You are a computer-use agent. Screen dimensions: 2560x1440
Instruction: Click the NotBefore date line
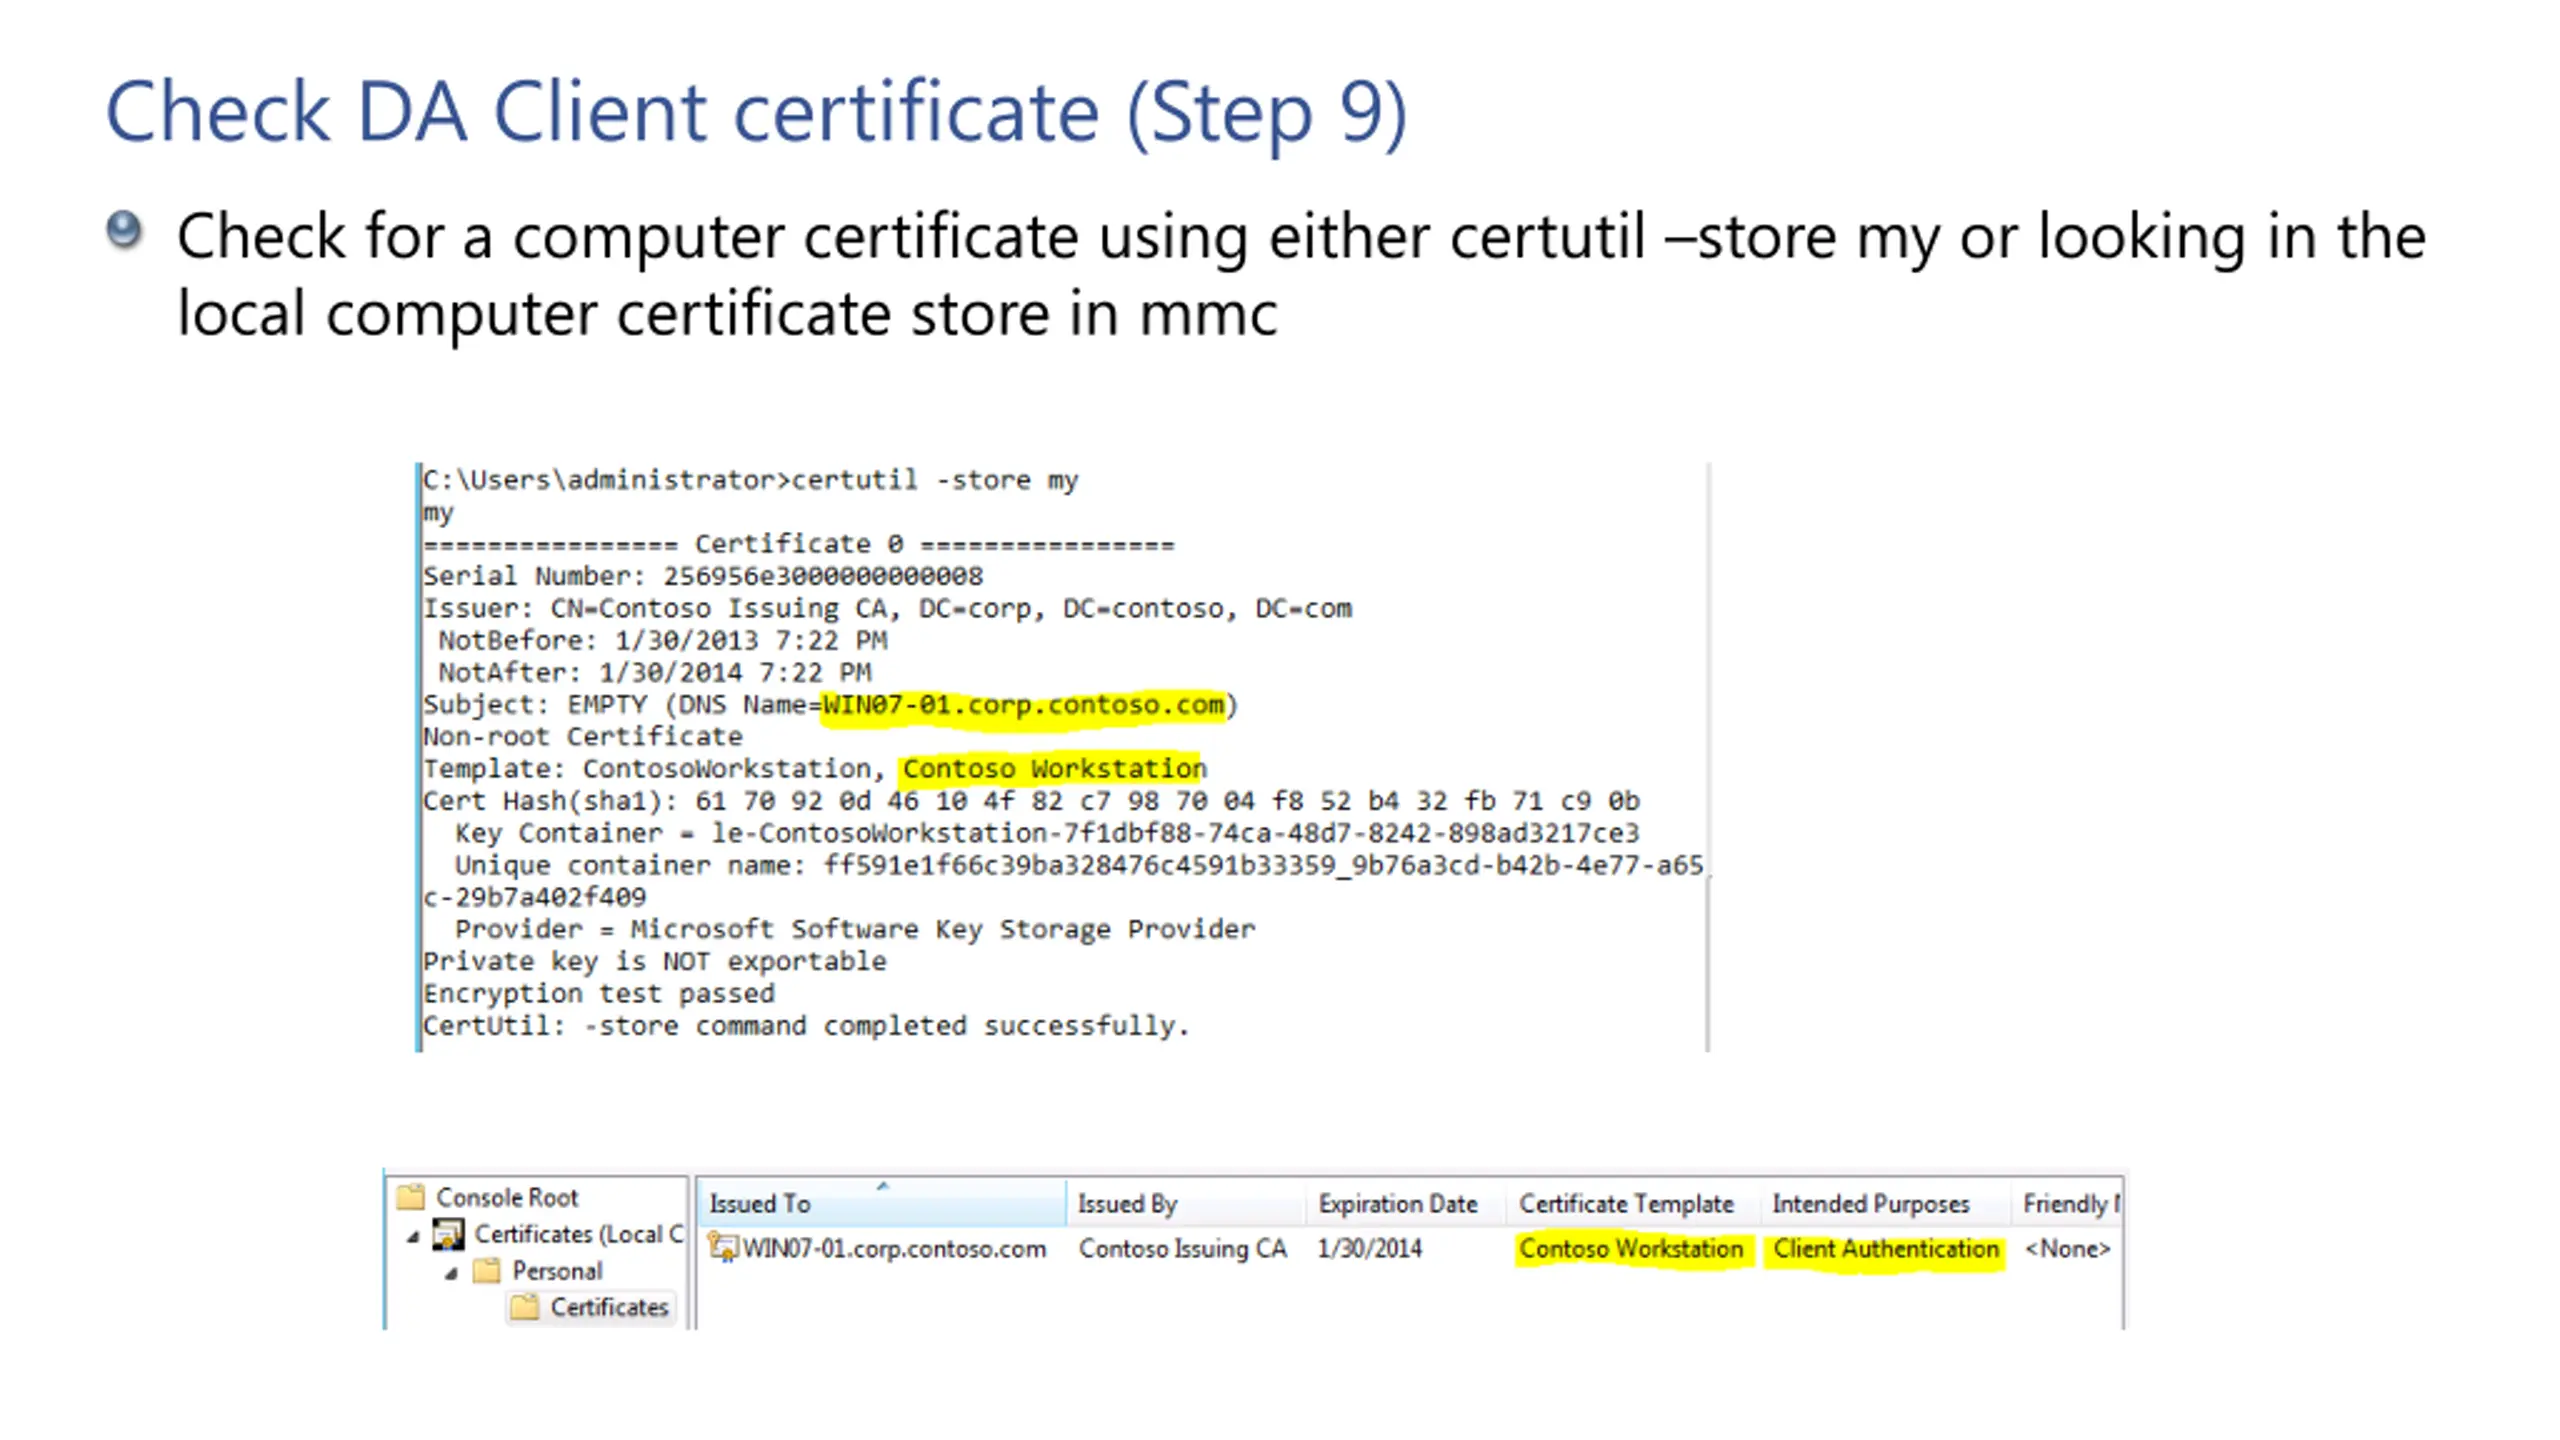[x=663, y=640]
